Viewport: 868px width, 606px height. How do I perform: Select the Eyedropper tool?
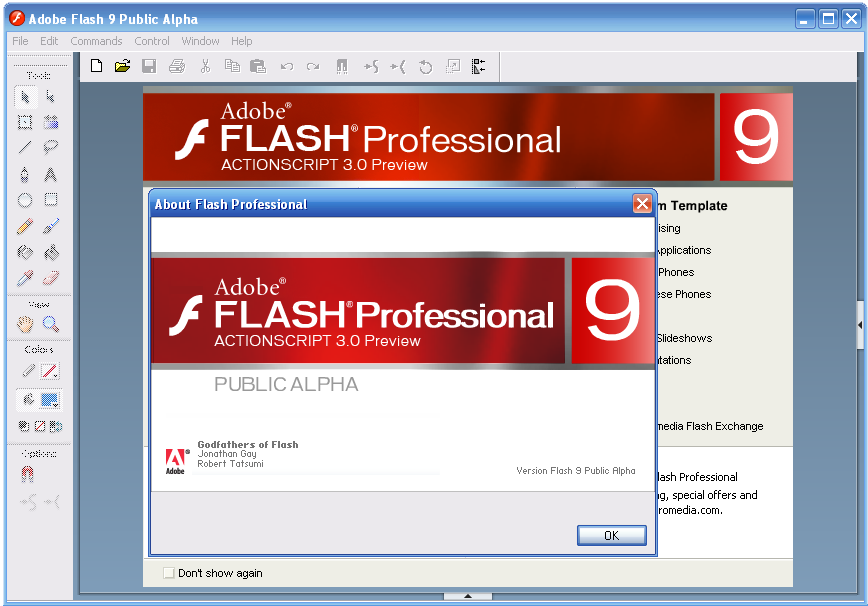(x=25, y=278)
